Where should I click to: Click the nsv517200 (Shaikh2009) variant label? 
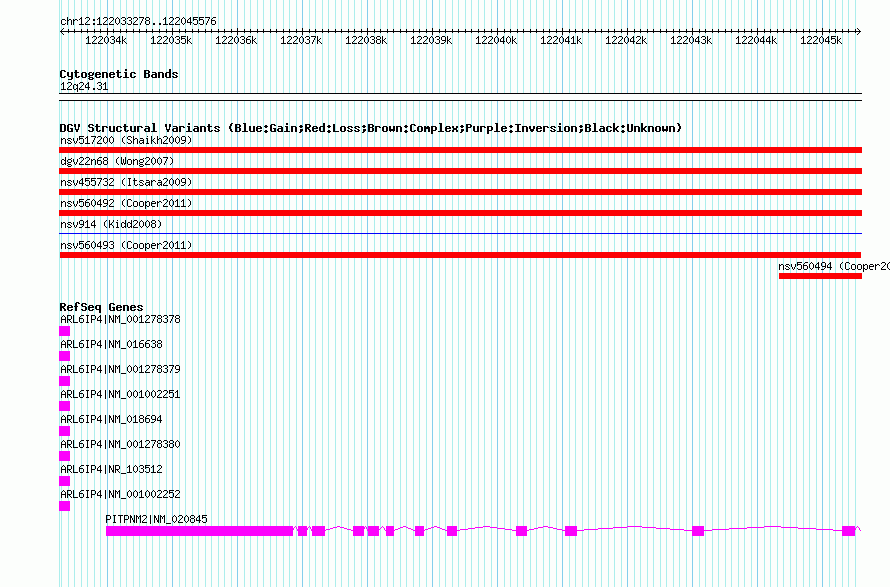click(126, 140)
